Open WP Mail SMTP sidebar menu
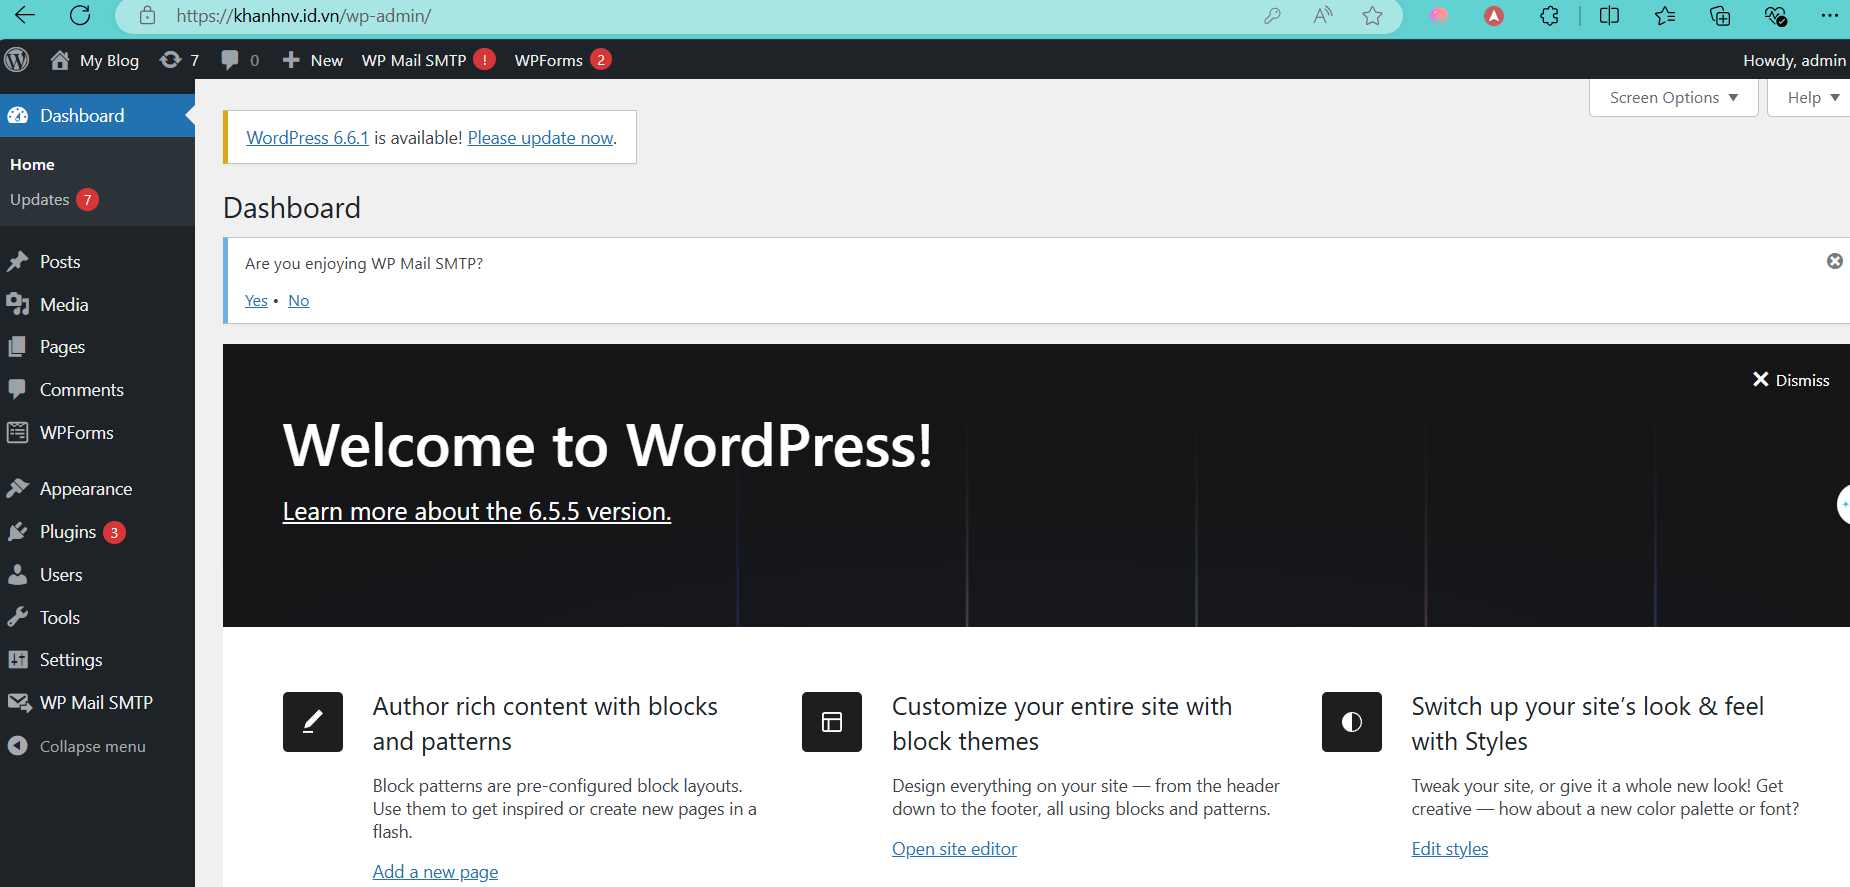Image resolution: width=1850 pixels, height=887 pixels. pos(97,703)
